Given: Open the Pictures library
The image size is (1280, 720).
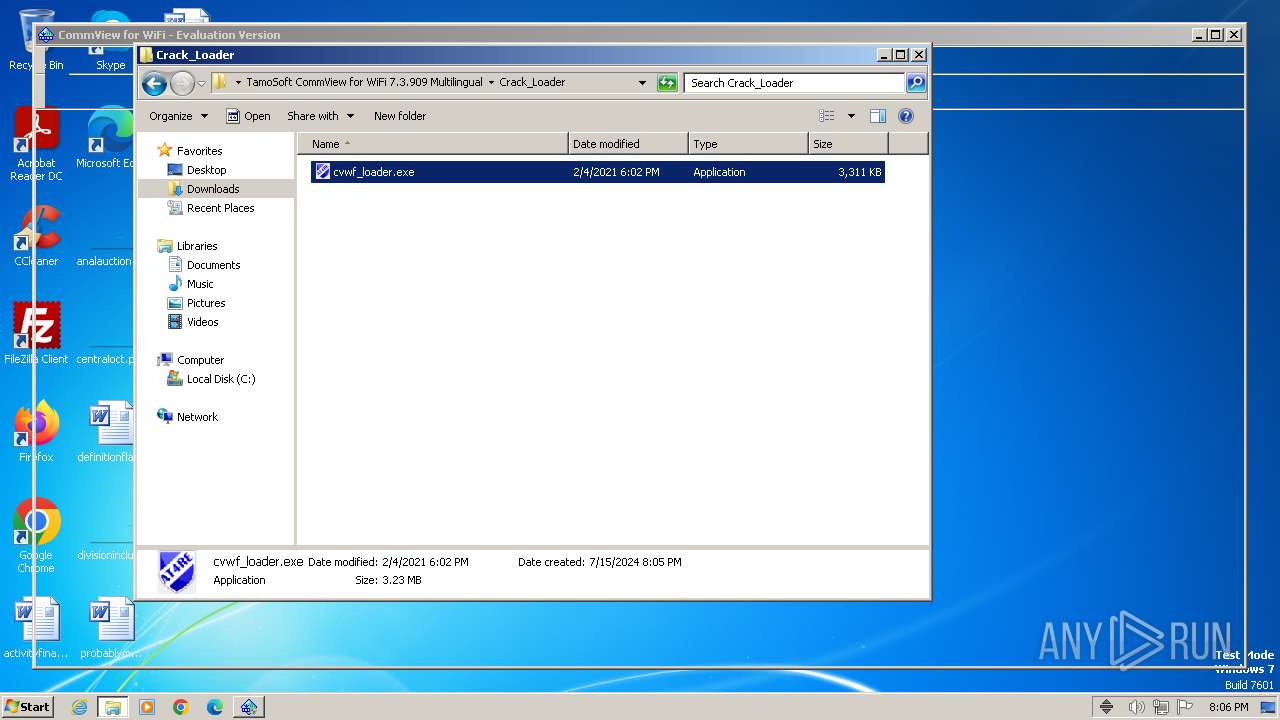Looking at the screenshot, I should [206, 303].
